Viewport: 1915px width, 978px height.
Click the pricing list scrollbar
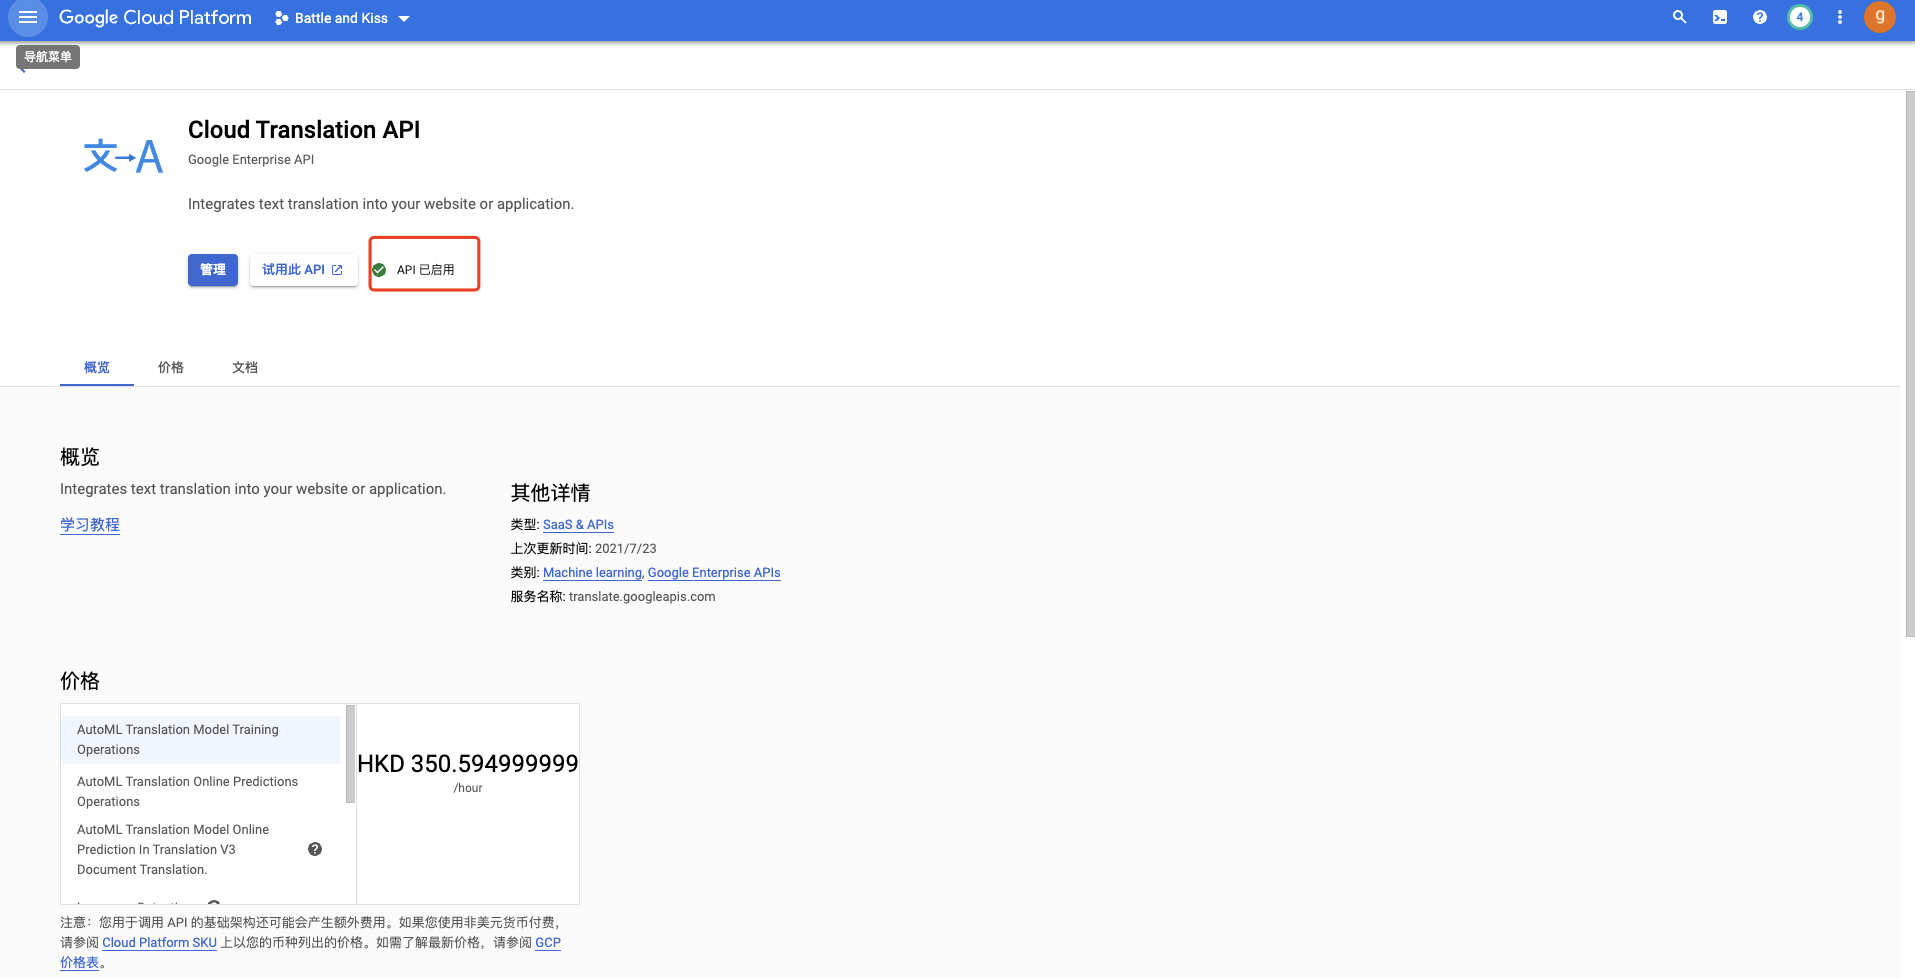[350, 754]
